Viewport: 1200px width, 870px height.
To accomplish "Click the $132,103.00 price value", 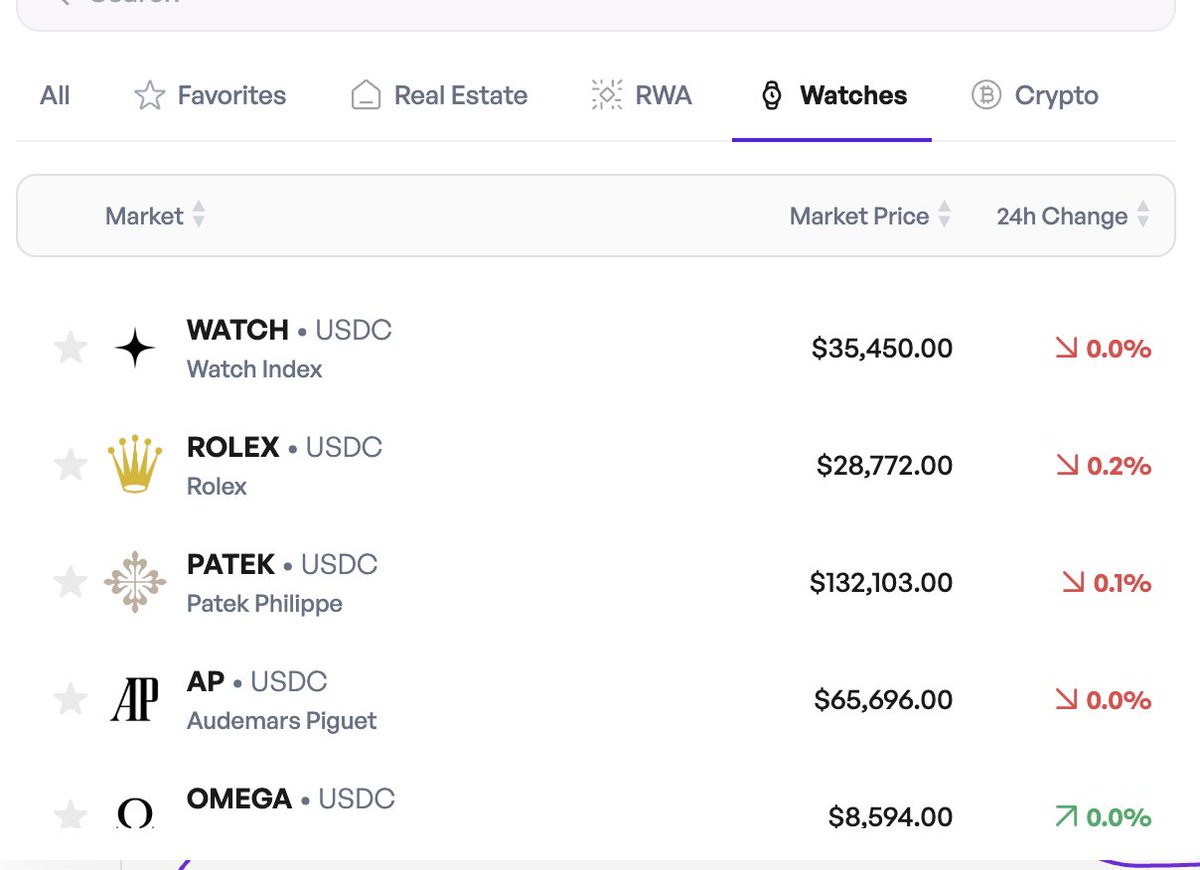I will pos(881,583).
